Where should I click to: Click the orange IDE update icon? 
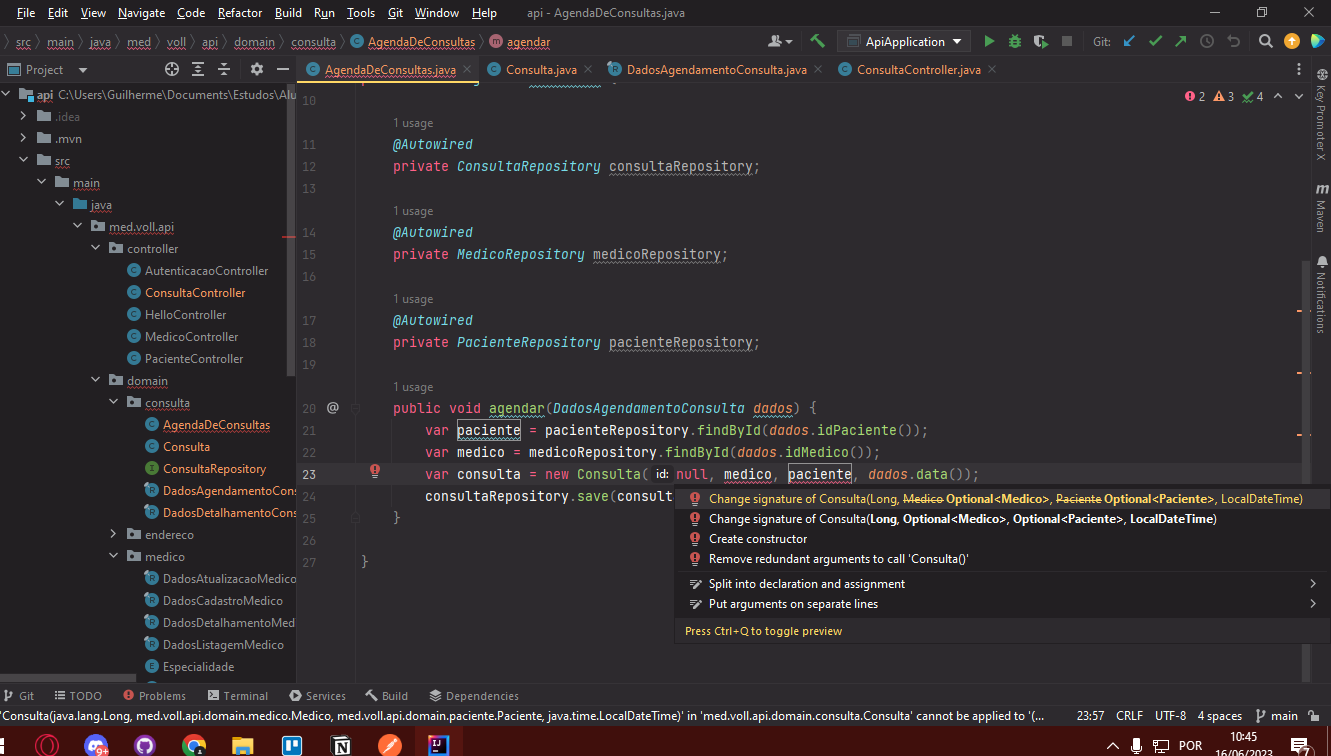tap(1292, 41)
